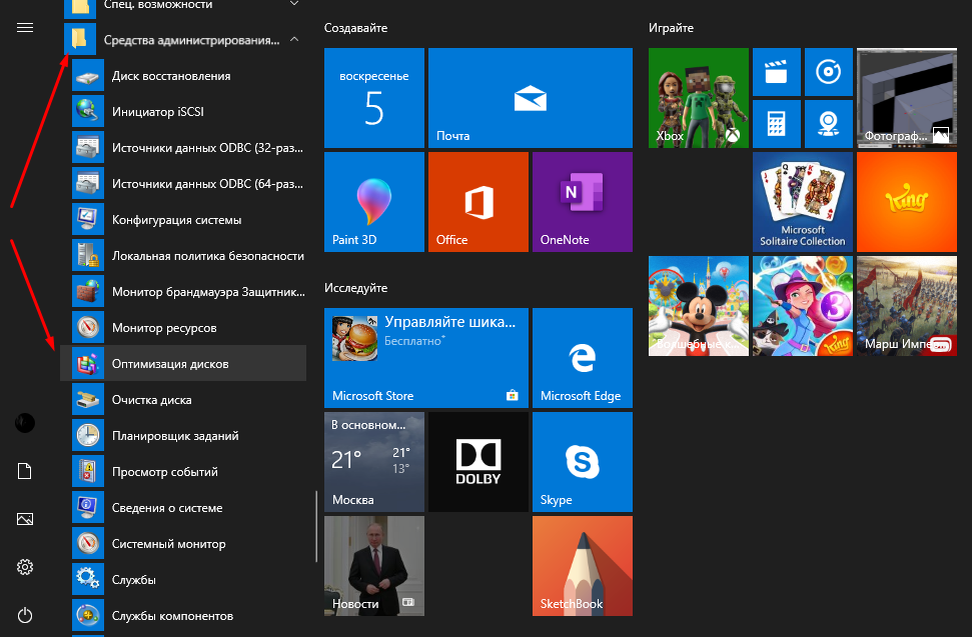Open Монитор брандмауэра Защитник...
The height and width of the screenshot is (637, 972).
183,291
